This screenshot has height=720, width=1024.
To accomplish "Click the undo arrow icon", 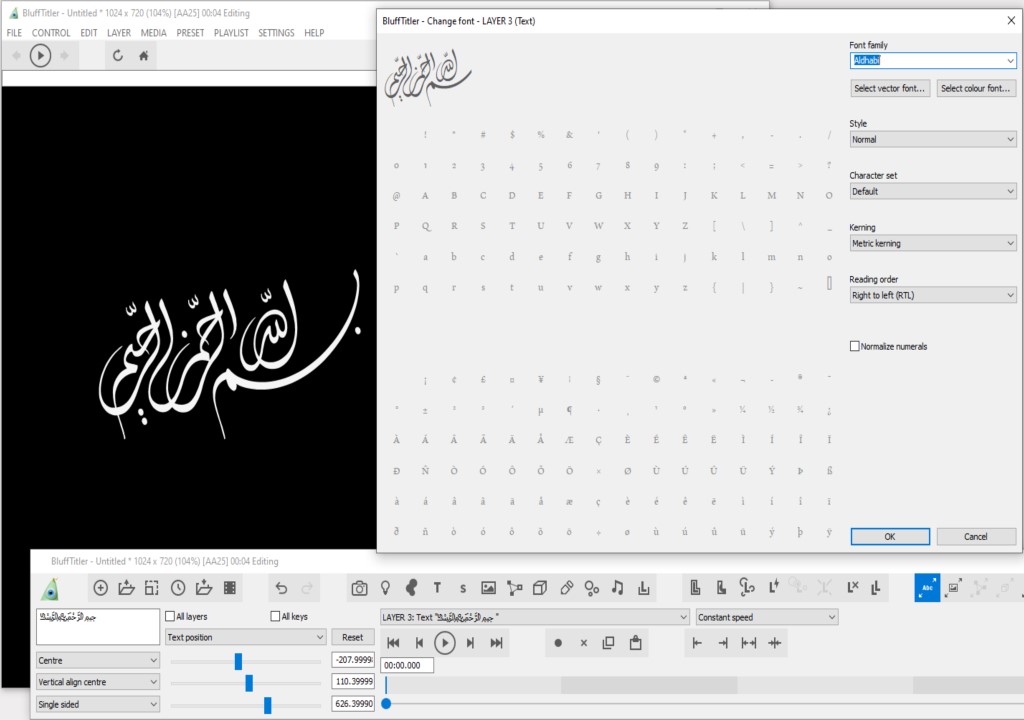I will tap(281, 588).
